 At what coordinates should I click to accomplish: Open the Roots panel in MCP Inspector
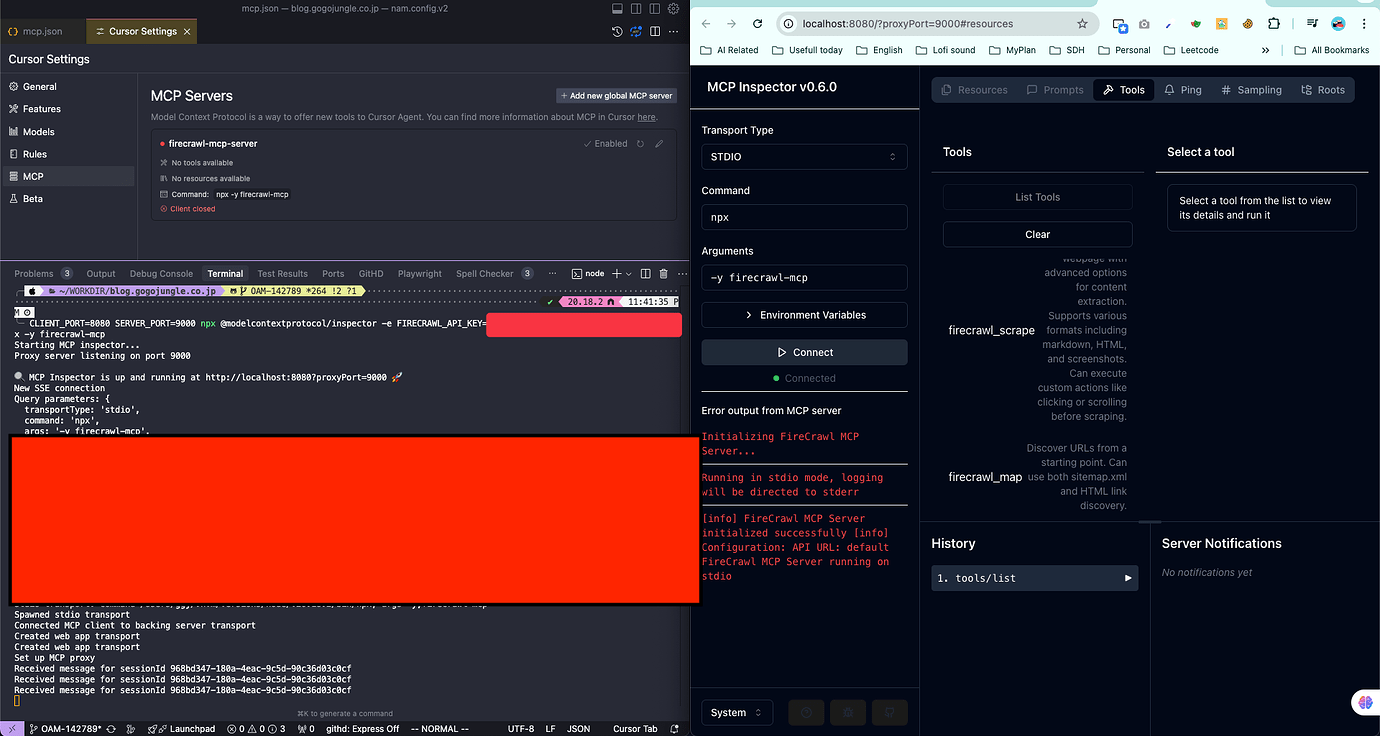(x=1323, y=89)
